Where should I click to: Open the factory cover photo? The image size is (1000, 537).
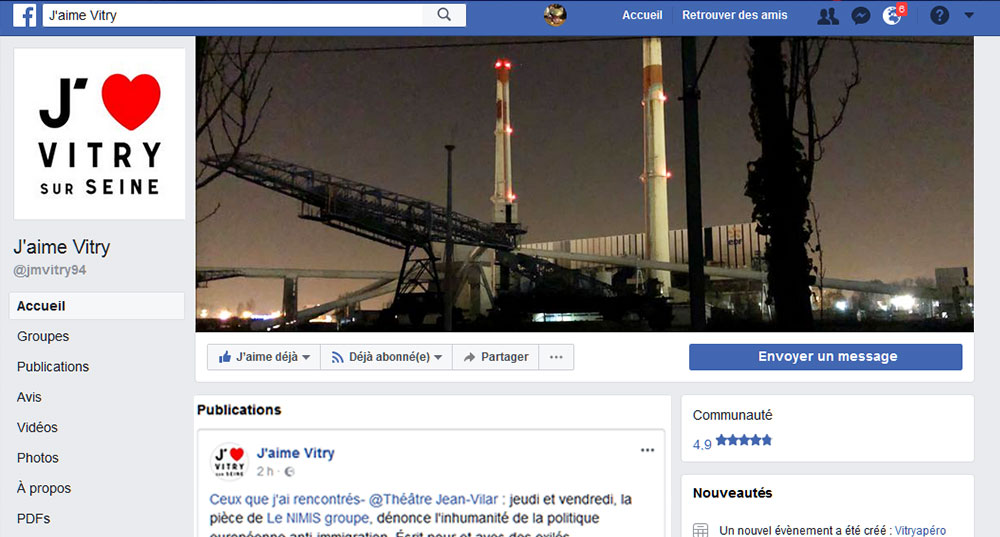pos(584,184)
